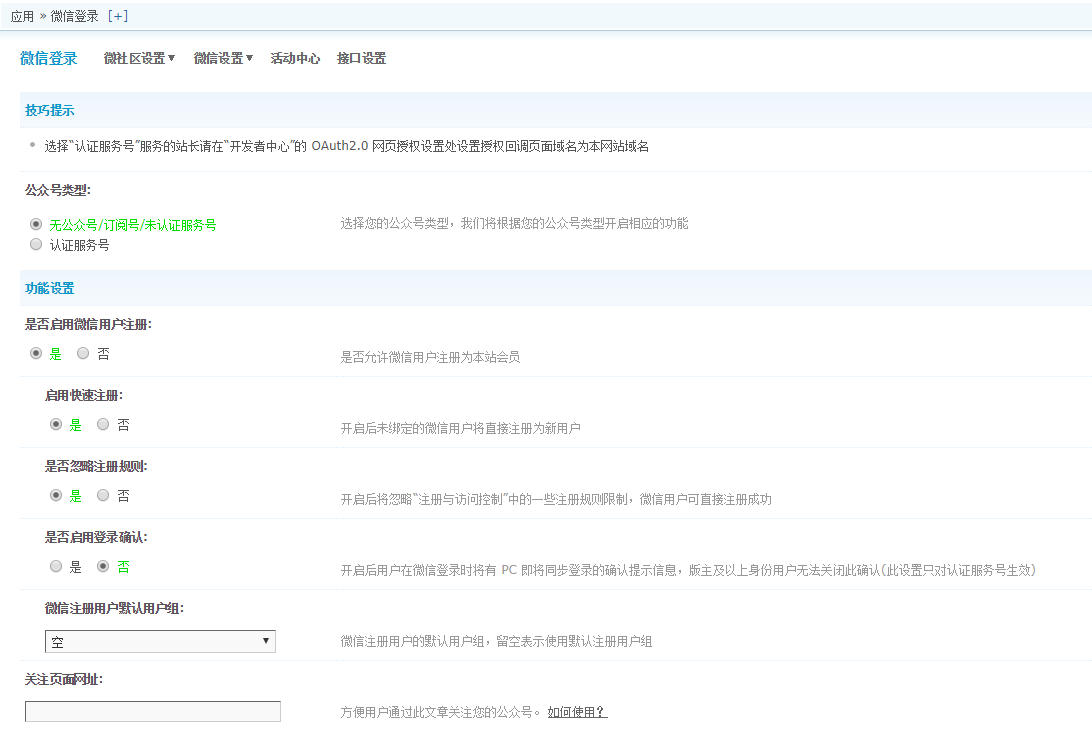
Task: Click the [+] add shortcut link
Action: click(x=118, y=16)
